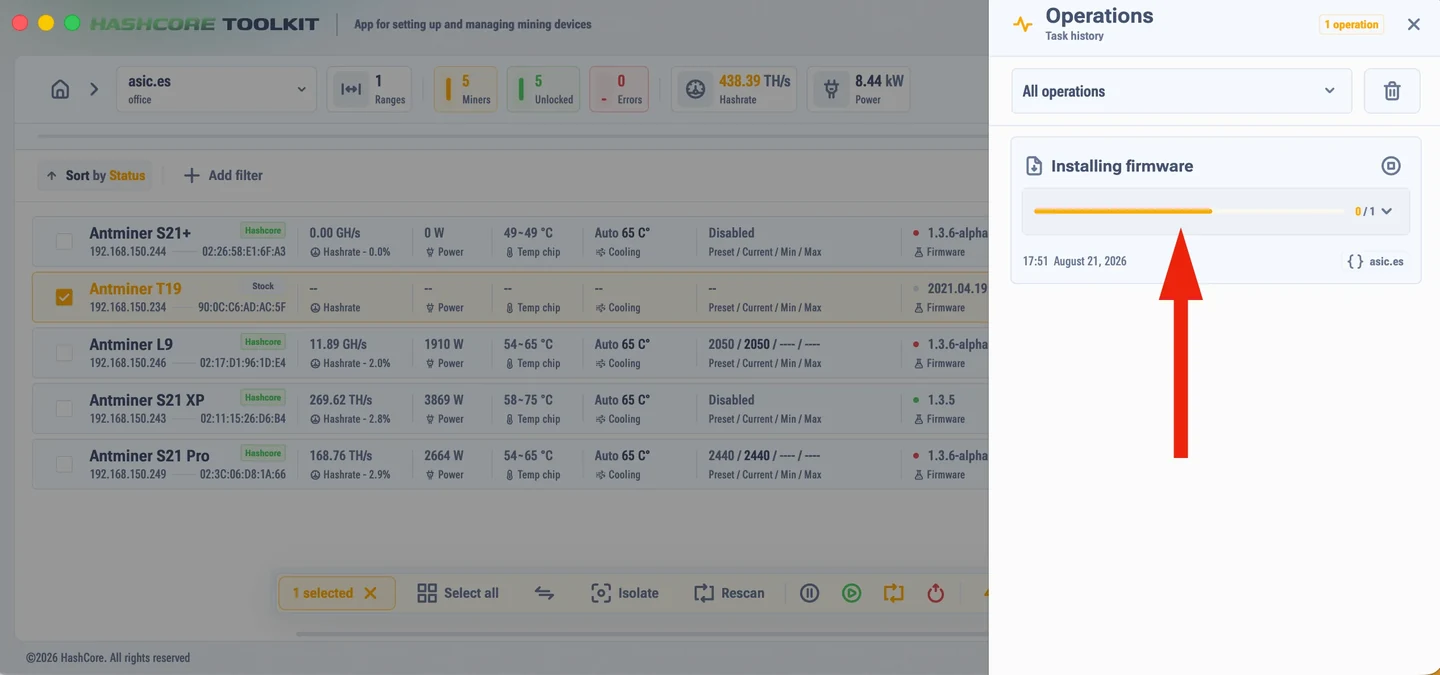
Task: Expand the 0/1 progress details chevron
Action: coord(1386,211)
